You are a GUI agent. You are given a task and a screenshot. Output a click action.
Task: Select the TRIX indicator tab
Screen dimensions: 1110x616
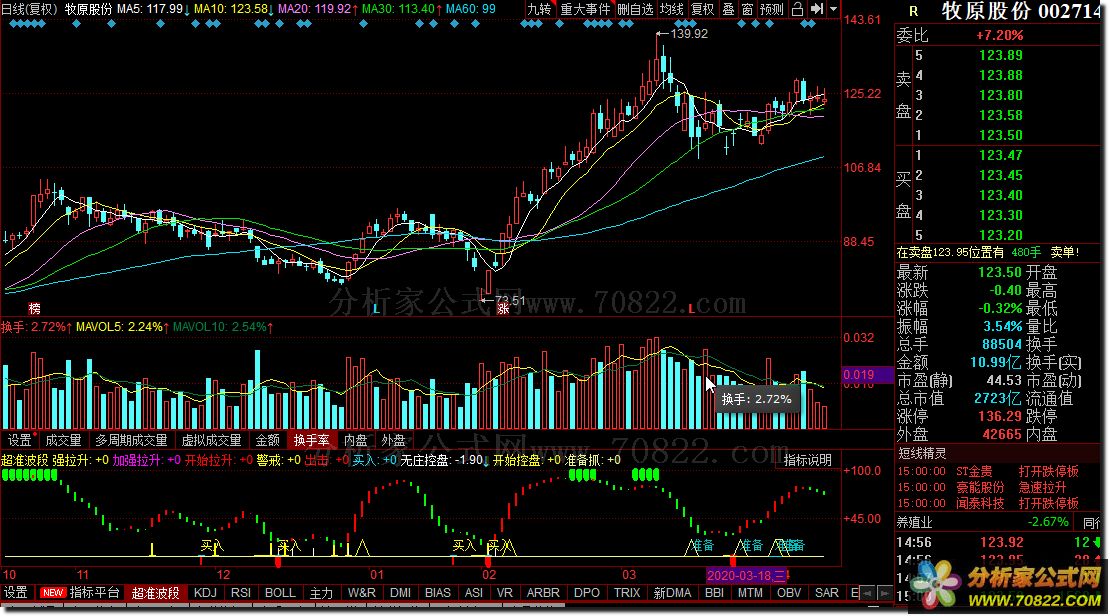[627, 593]
